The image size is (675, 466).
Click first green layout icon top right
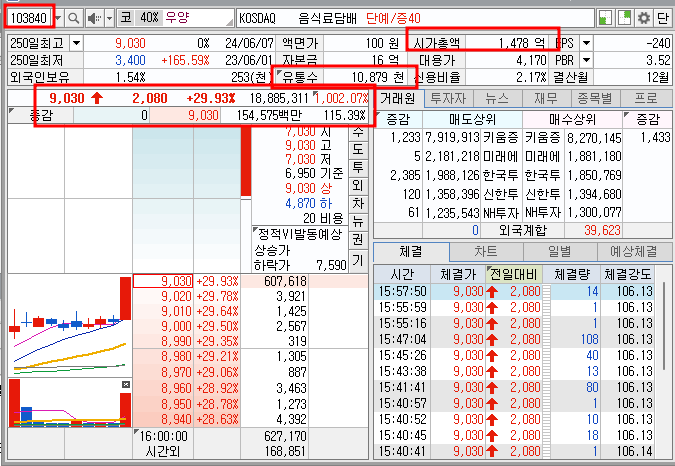tap(605, 18)
